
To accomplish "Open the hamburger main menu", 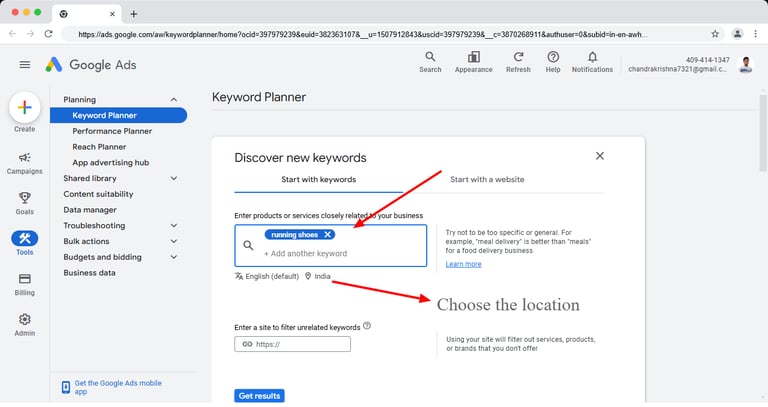I will coord(24,65).
